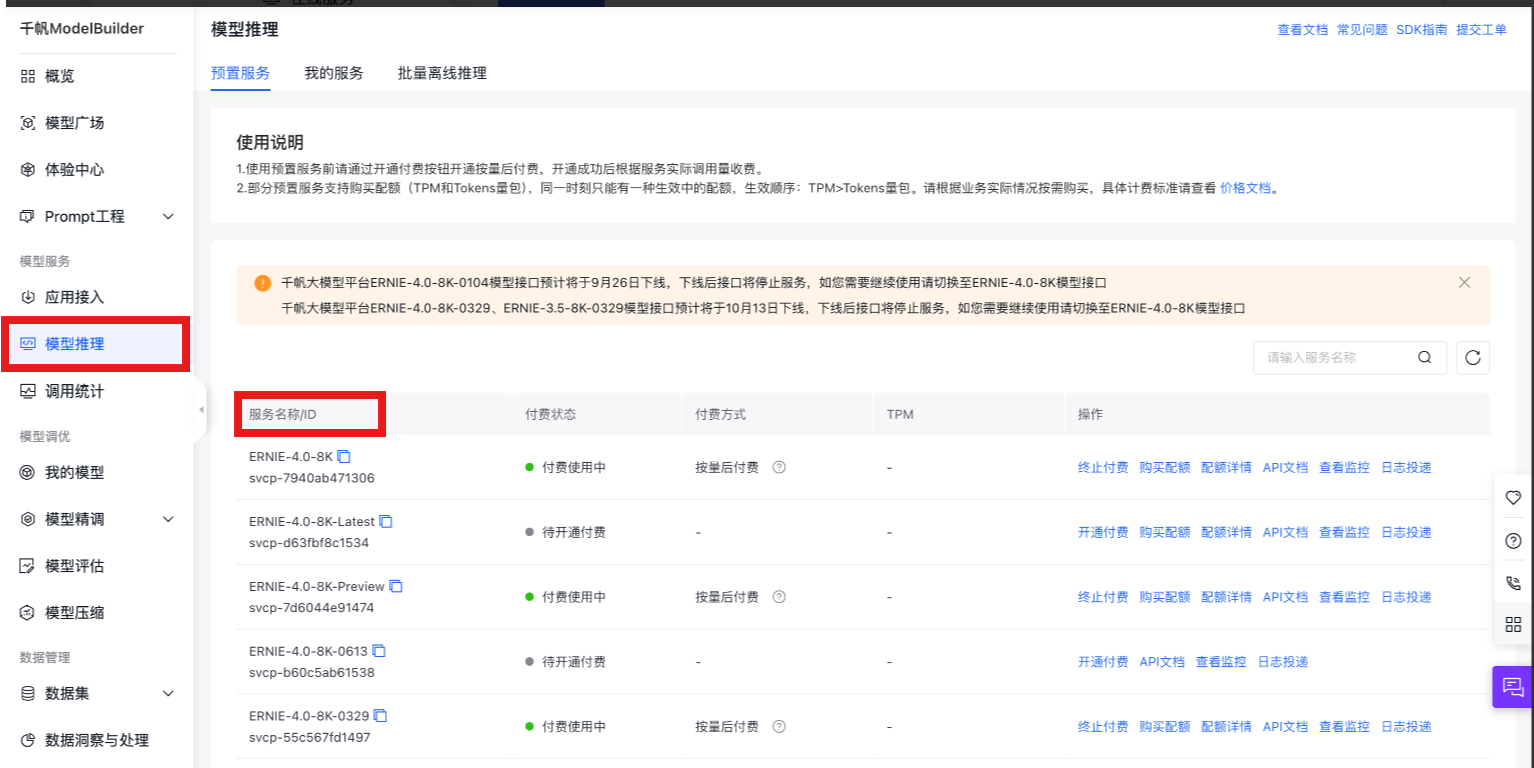1534x768 pixels.
Task: Click the 数据集 database icon
Action: point(28,693)
